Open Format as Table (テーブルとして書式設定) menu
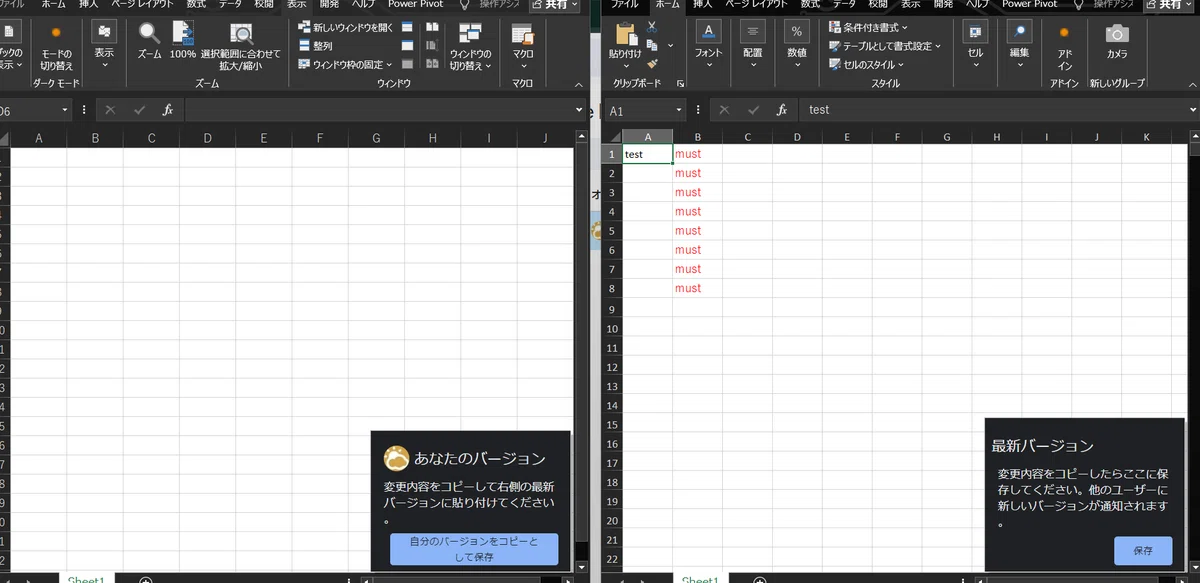The height and width of the screenshot is (583, 1200). [884, 46]
